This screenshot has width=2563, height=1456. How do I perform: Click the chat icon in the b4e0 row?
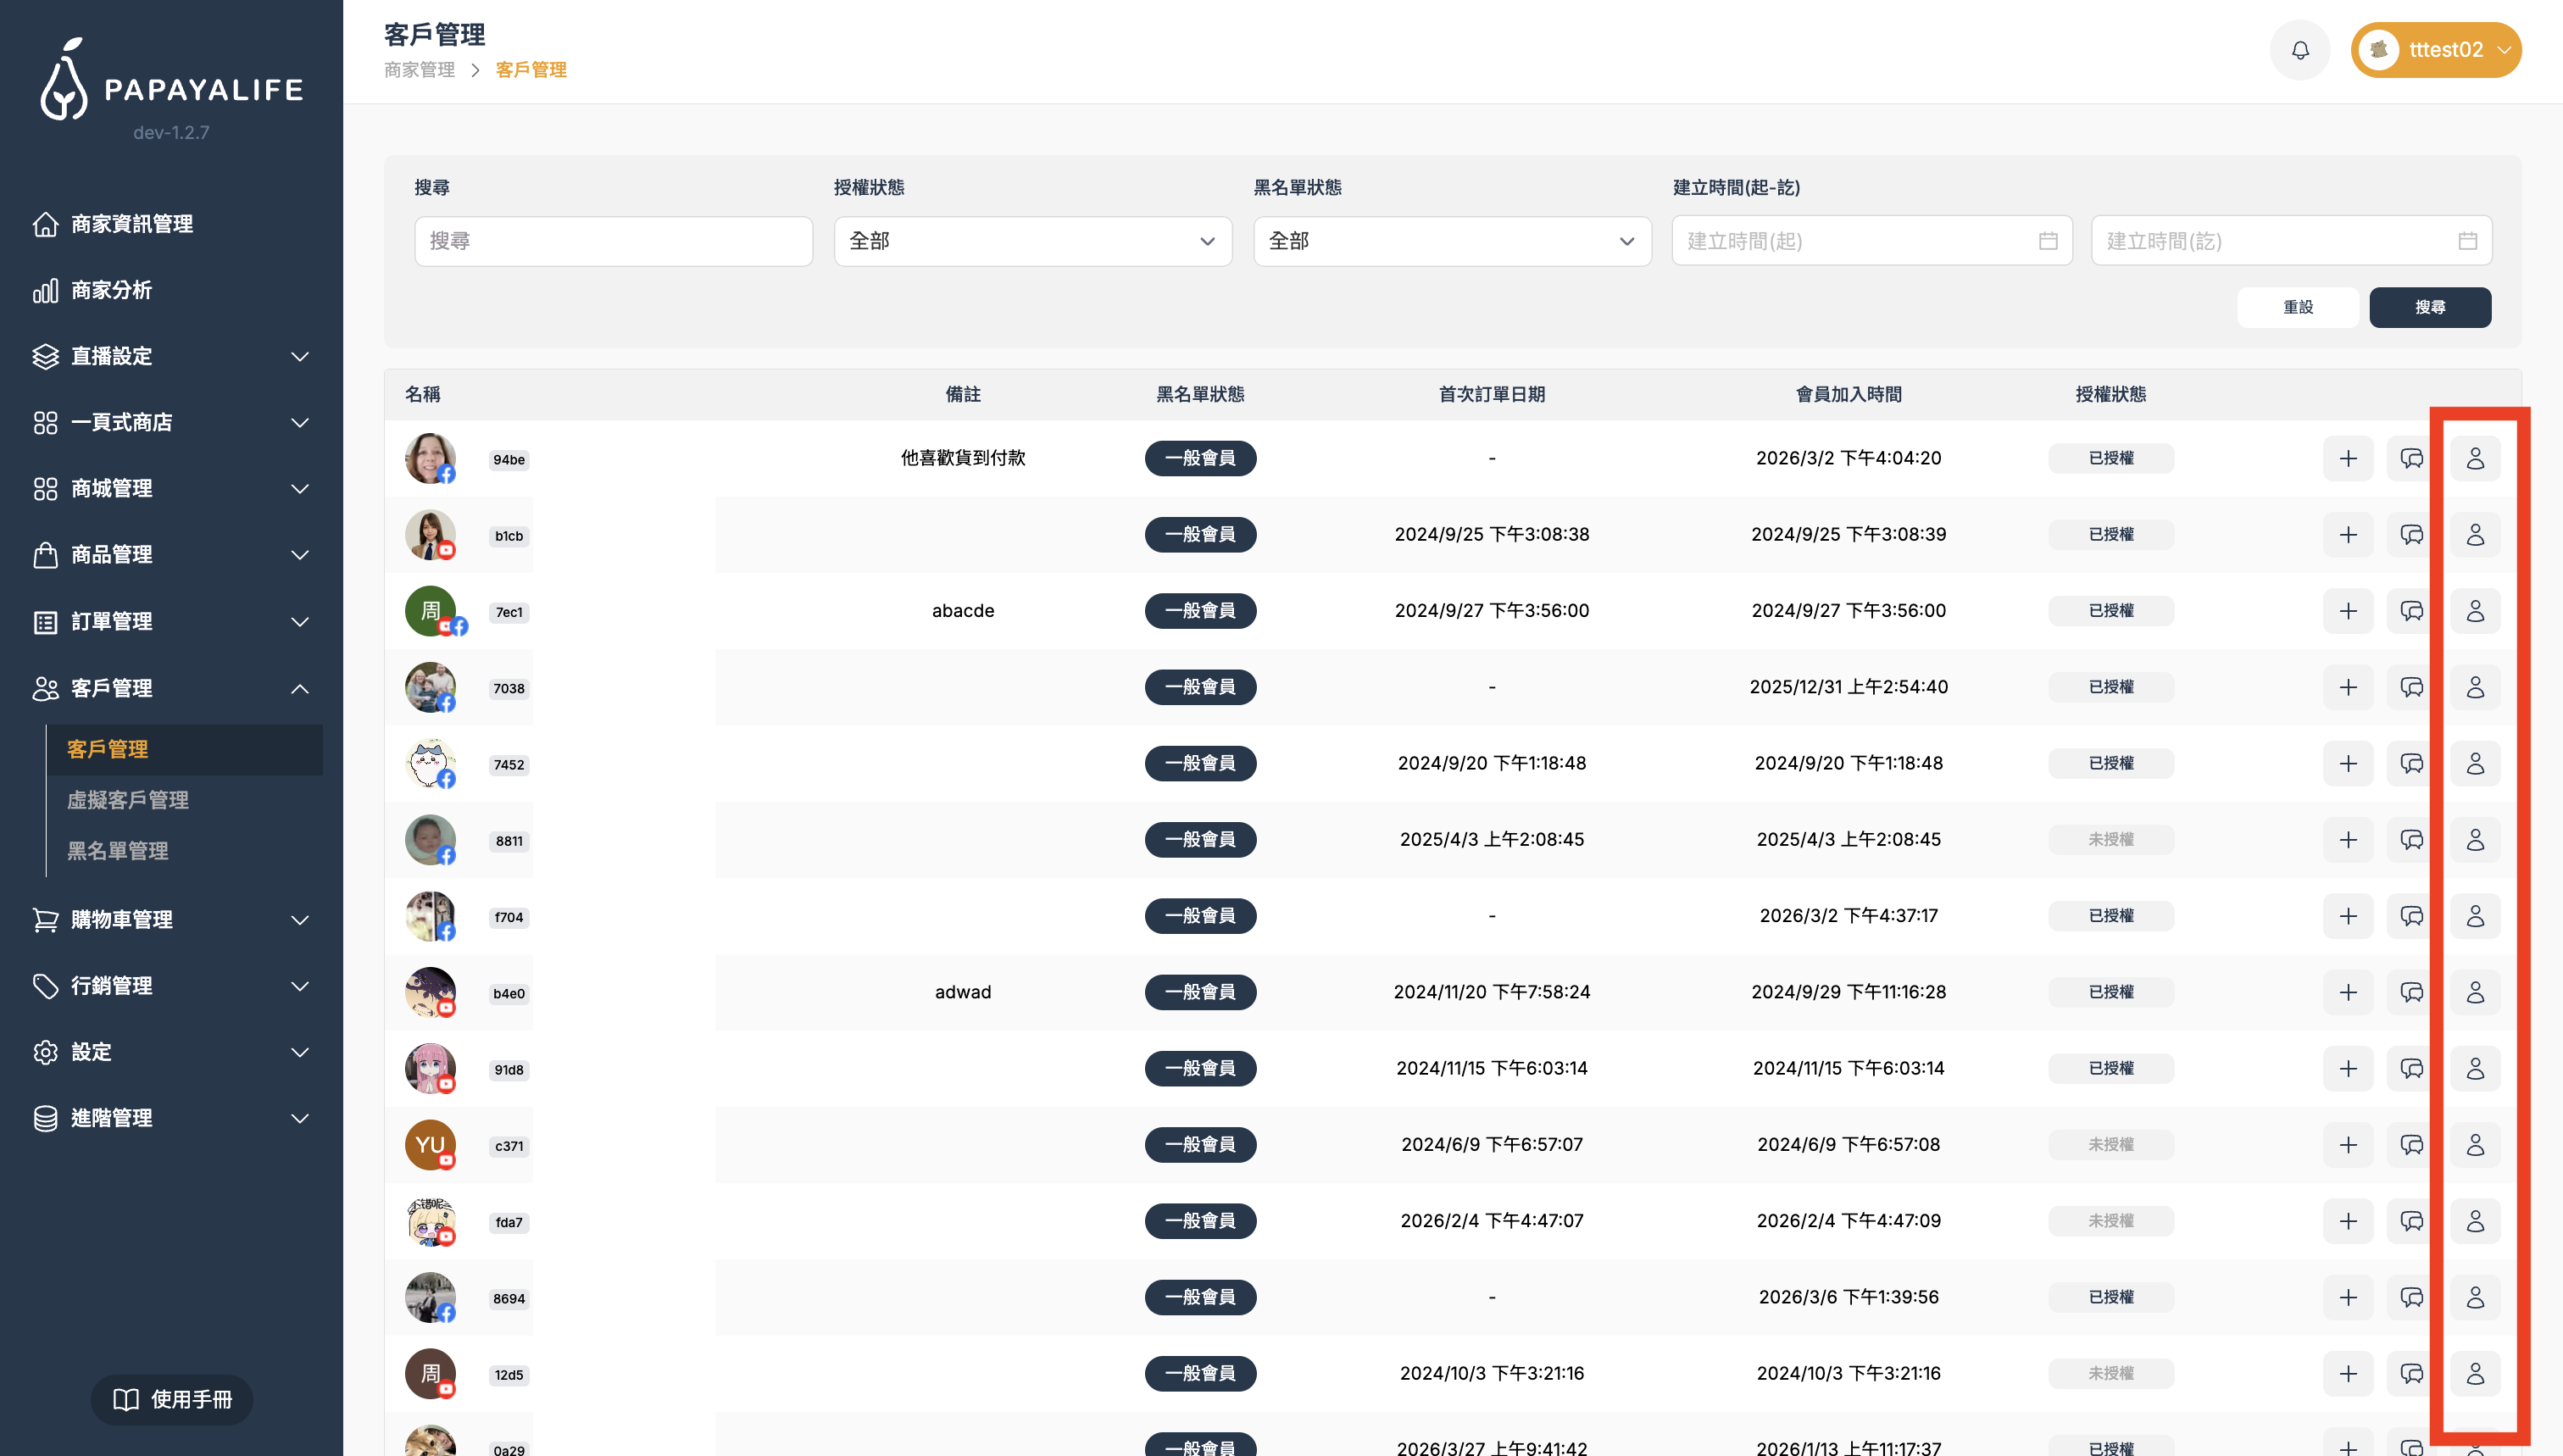[2411, 992]
